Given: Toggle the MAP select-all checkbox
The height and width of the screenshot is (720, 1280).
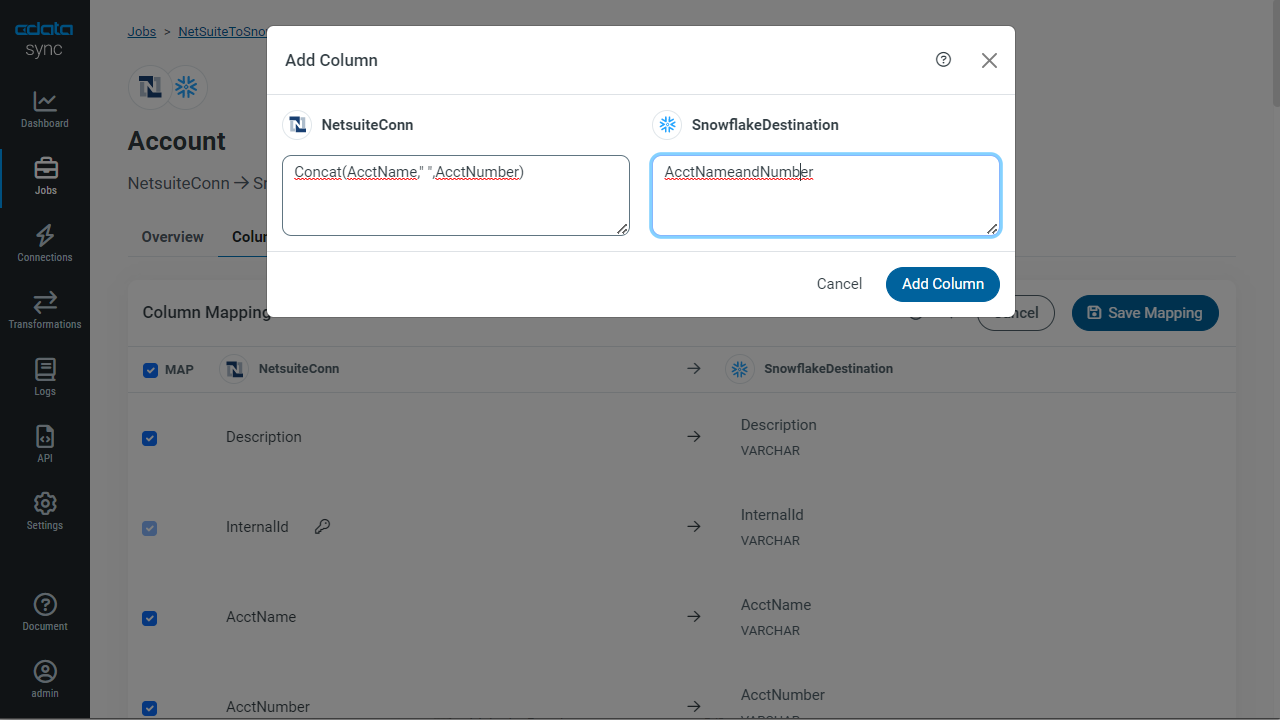Looking at the screenshot, I should tap(150, 370).
